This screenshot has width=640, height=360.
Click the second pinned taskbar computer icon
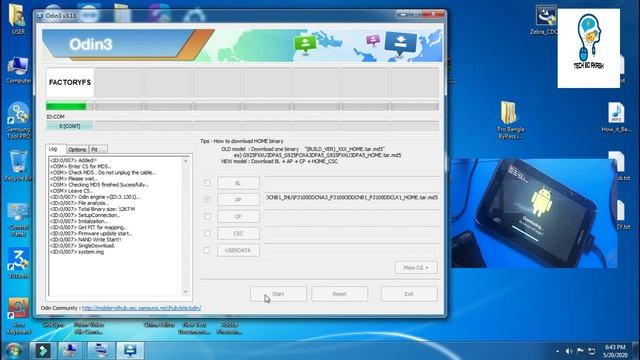[x=70, y=351]
